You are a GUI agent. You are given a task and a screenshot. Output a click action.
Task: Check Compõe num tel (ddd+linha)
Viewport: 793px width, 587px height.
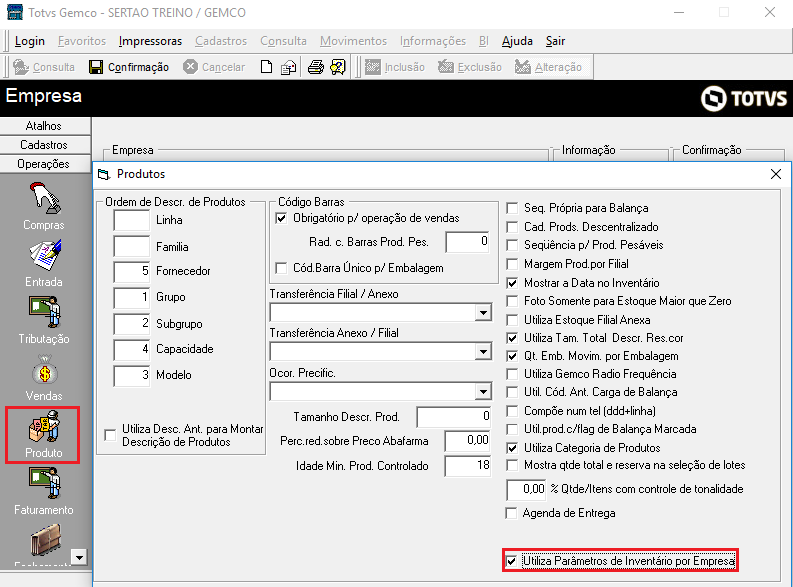coord(512,411)
